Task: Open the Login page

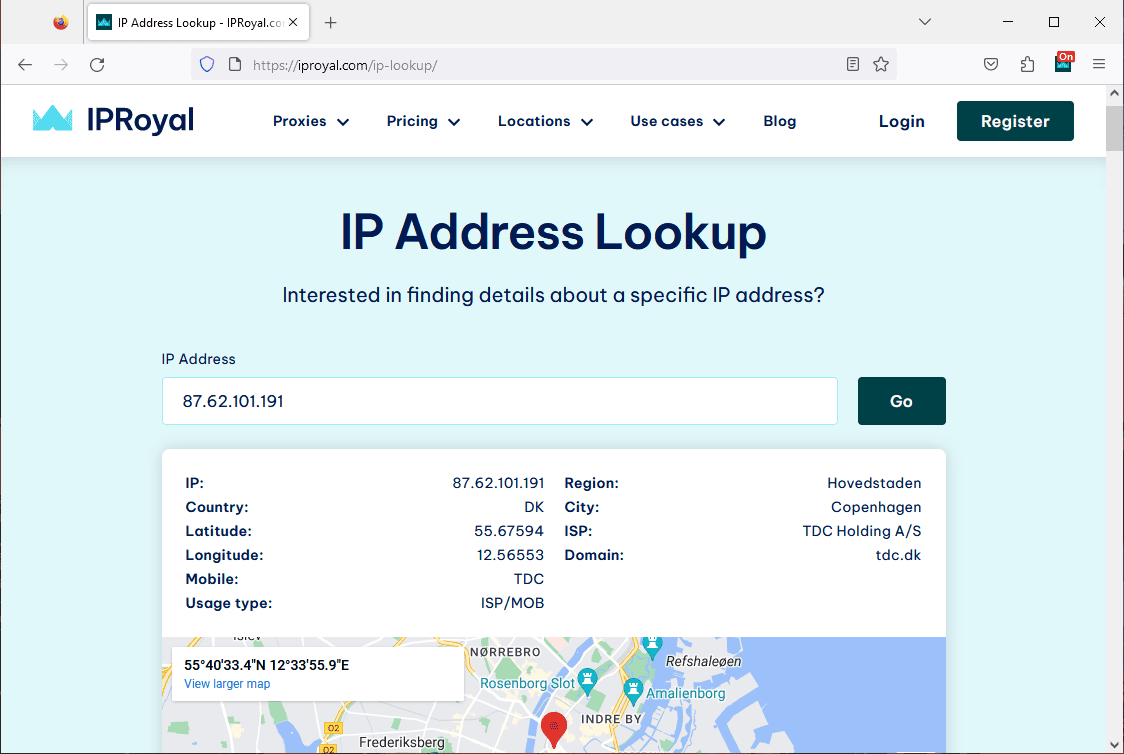Action: tap(902, 121)
